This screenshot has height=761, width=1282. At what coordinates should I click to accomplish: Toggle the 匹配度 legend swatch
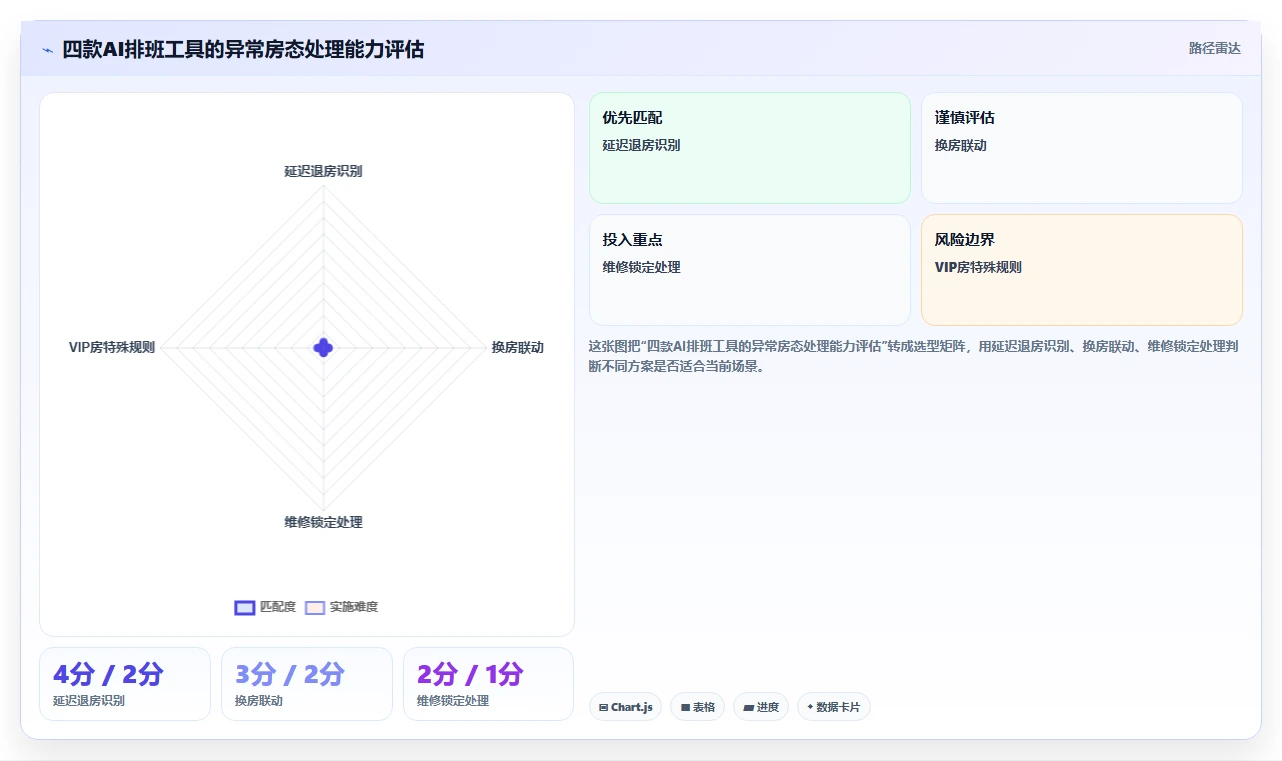point(245,607)
